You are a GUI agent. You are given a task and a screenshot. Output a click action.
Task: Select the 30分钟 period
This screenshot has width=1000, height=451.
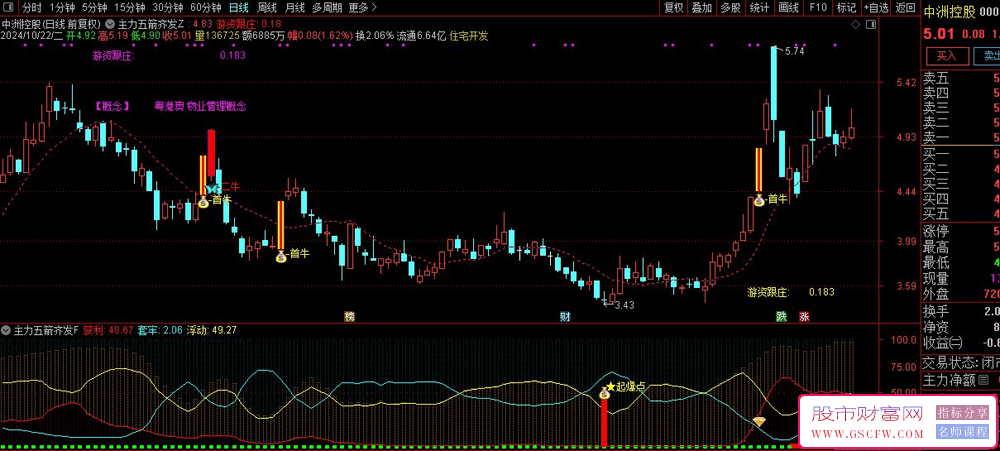(168, 8)
